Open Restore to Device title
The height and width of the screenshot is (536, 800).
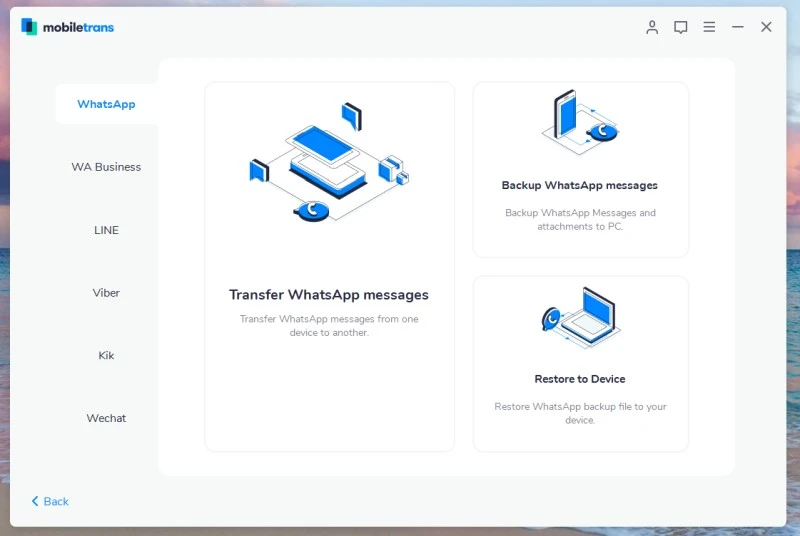(580, 379)
